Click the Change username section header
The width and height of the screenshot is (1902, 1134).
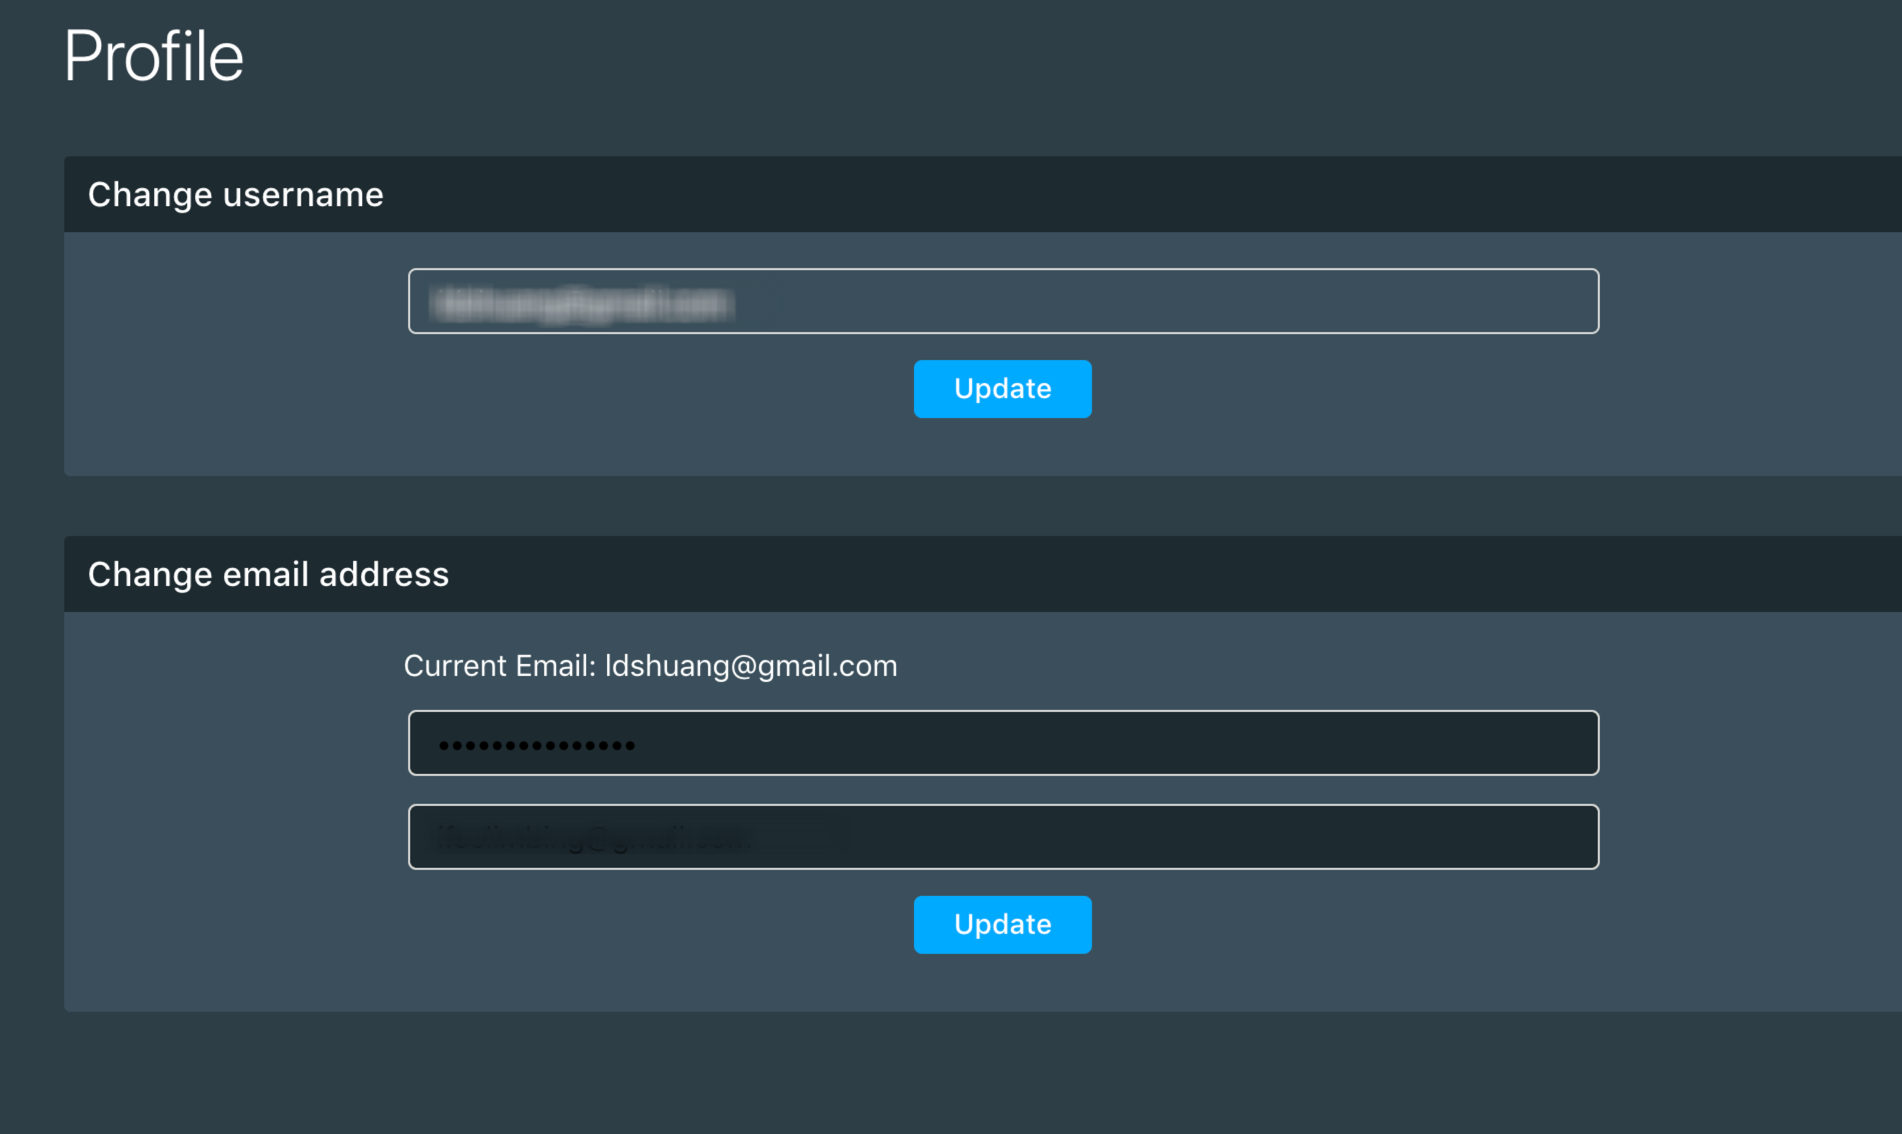(236, 194)
